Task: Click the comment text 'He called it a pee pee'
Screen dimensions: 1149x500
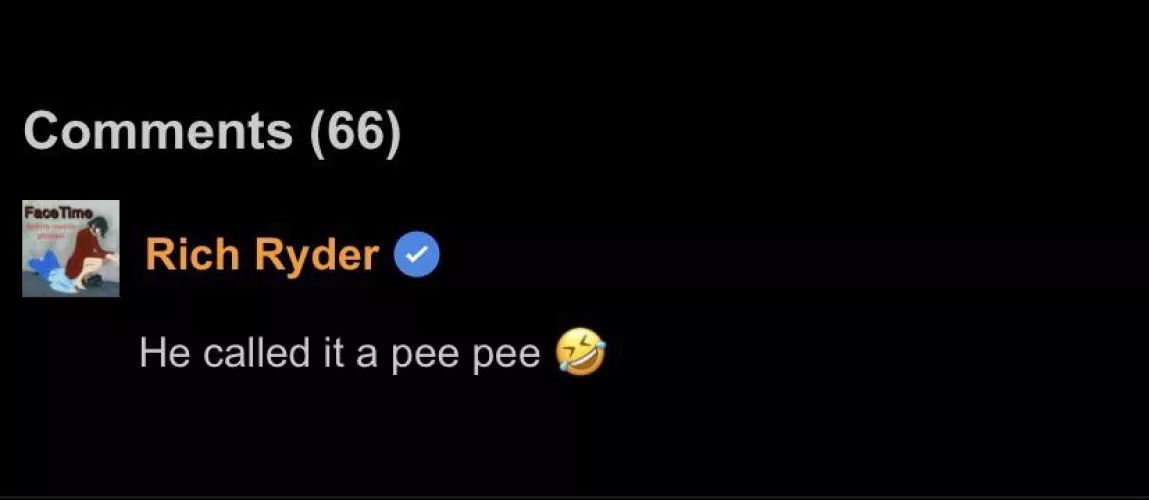Action: 340,353
